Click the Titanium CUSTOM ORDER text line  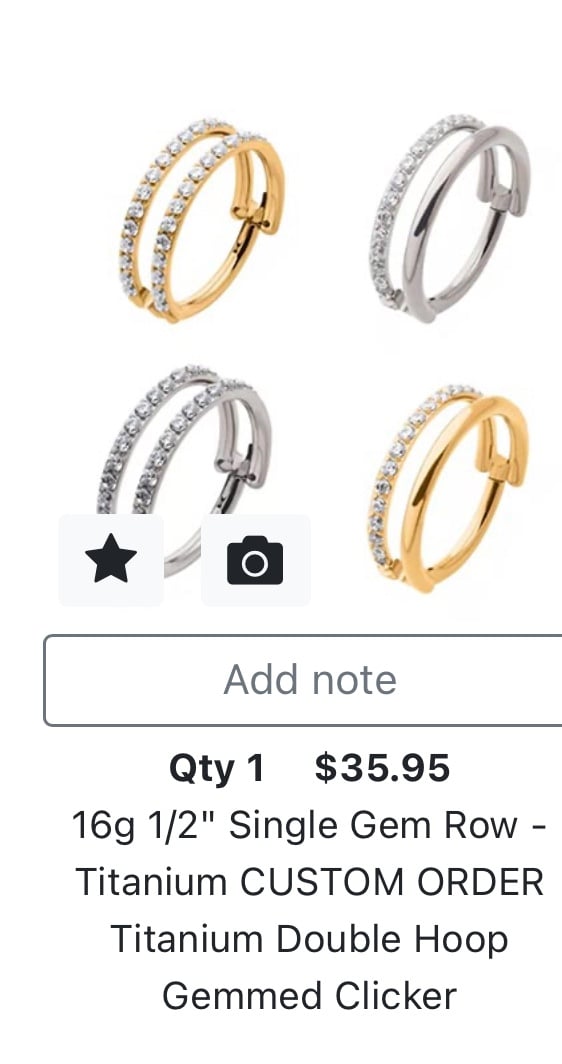310,882
